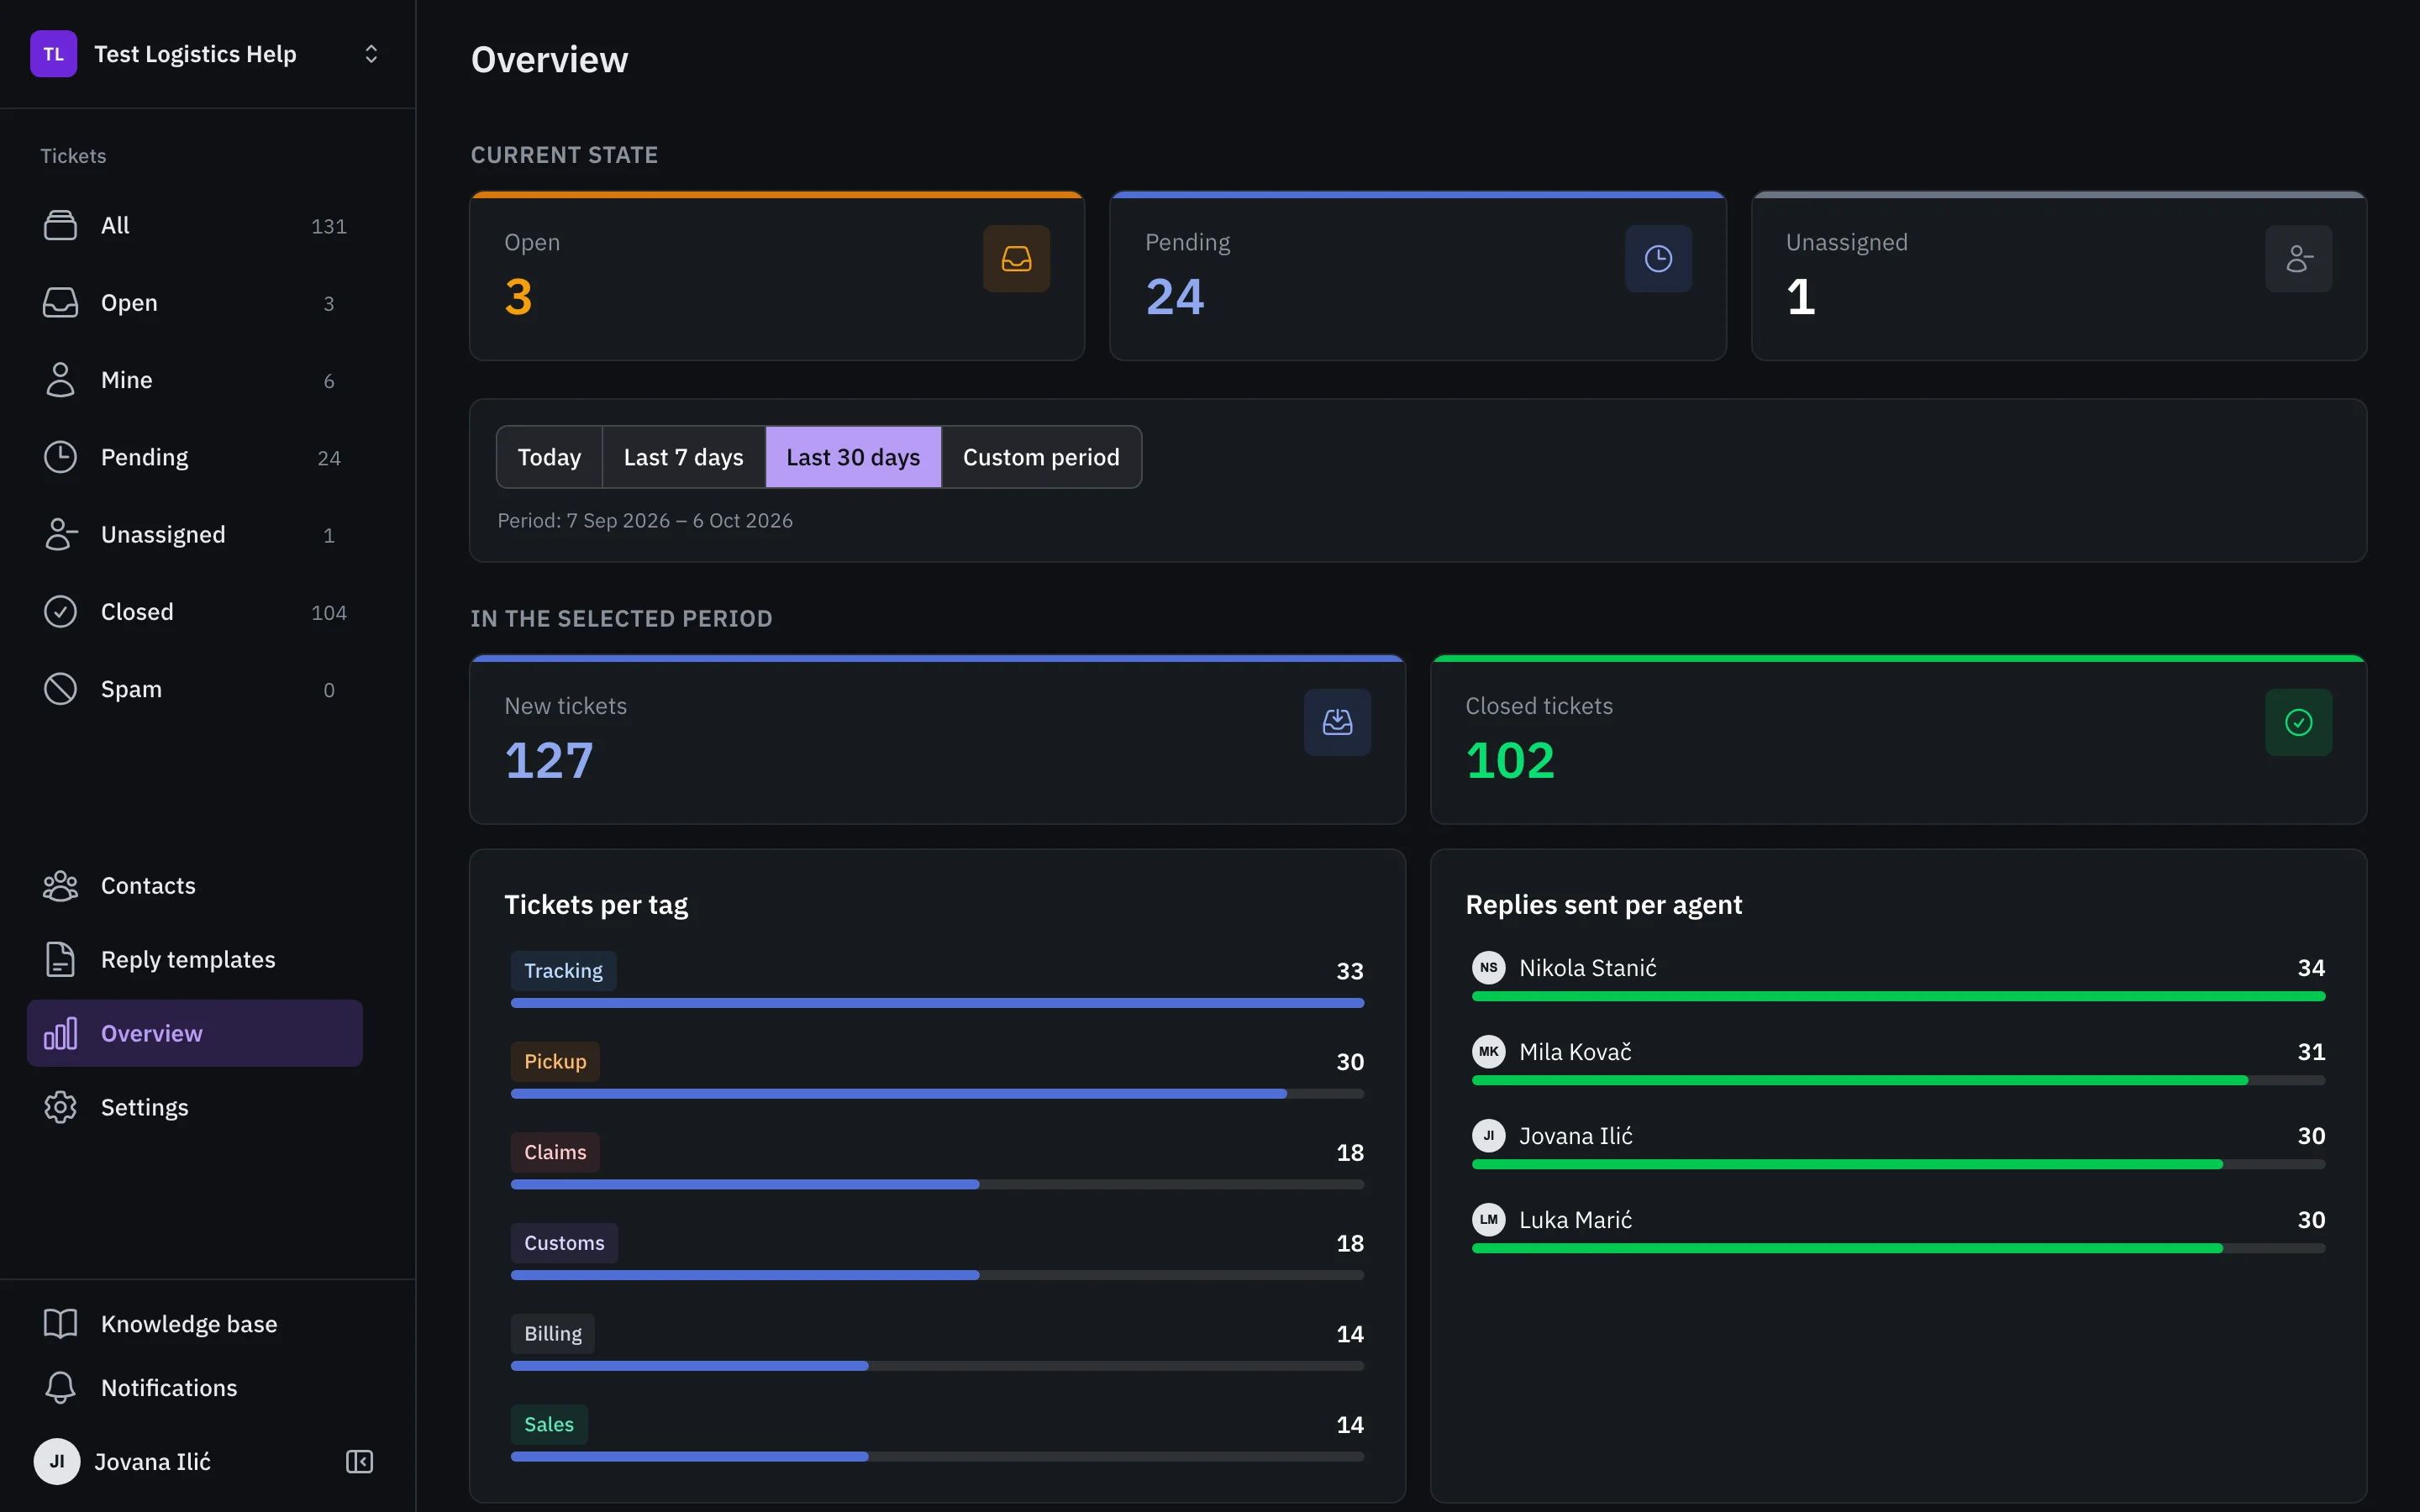The width and height of the screenshot is (2420, 1512).
Task: Click Nikola Stanić's NS avatar
Action: pos(1488,967)
